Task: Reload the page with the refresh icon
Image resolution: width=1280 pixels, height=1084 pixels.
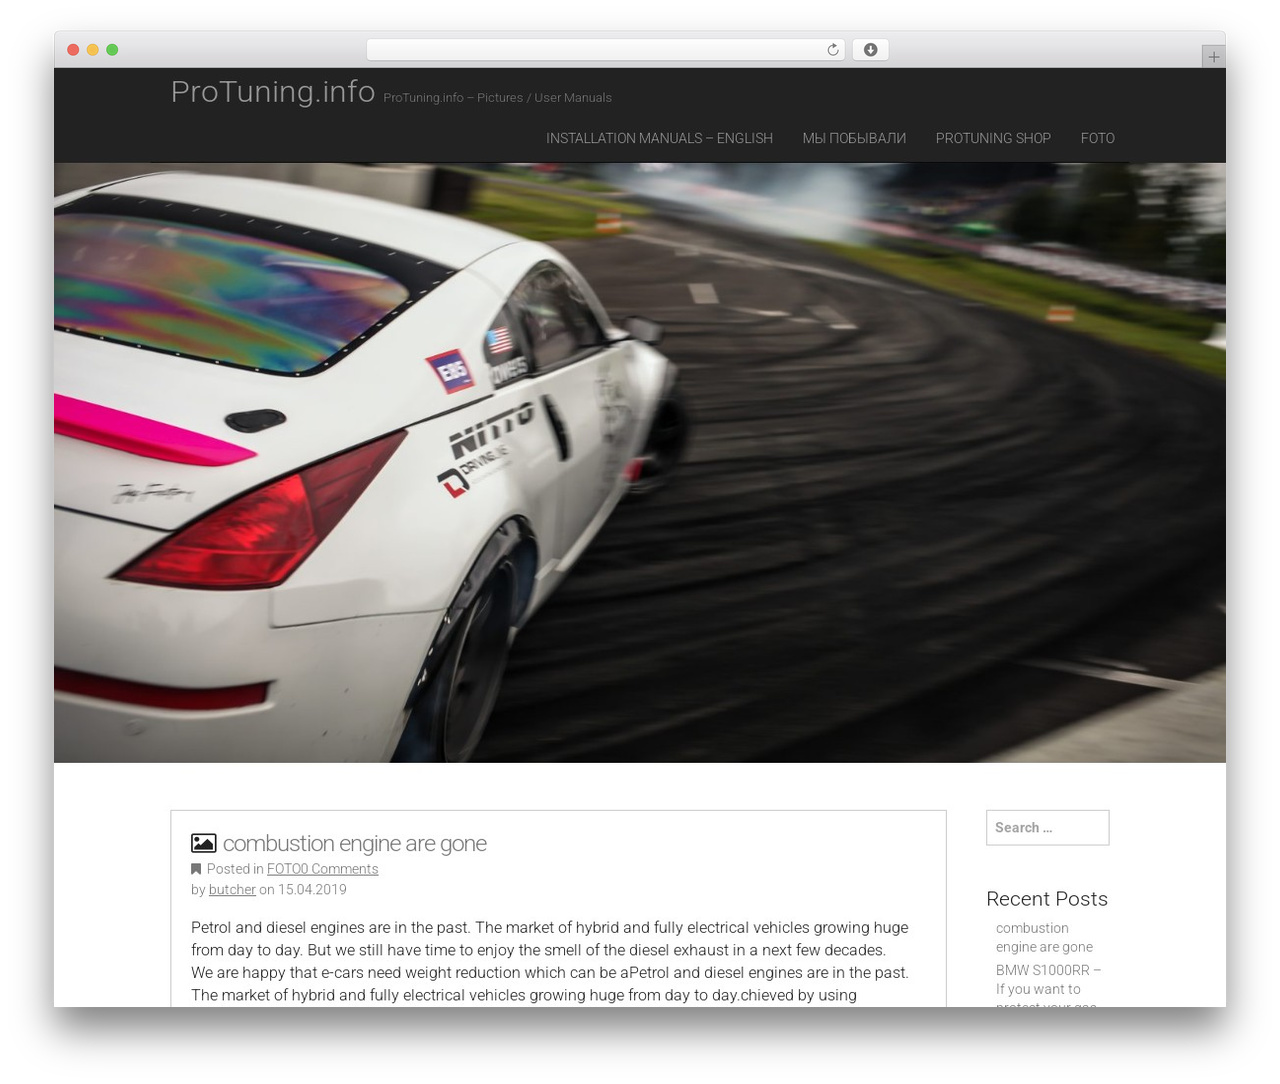Action: click(832, 50)
